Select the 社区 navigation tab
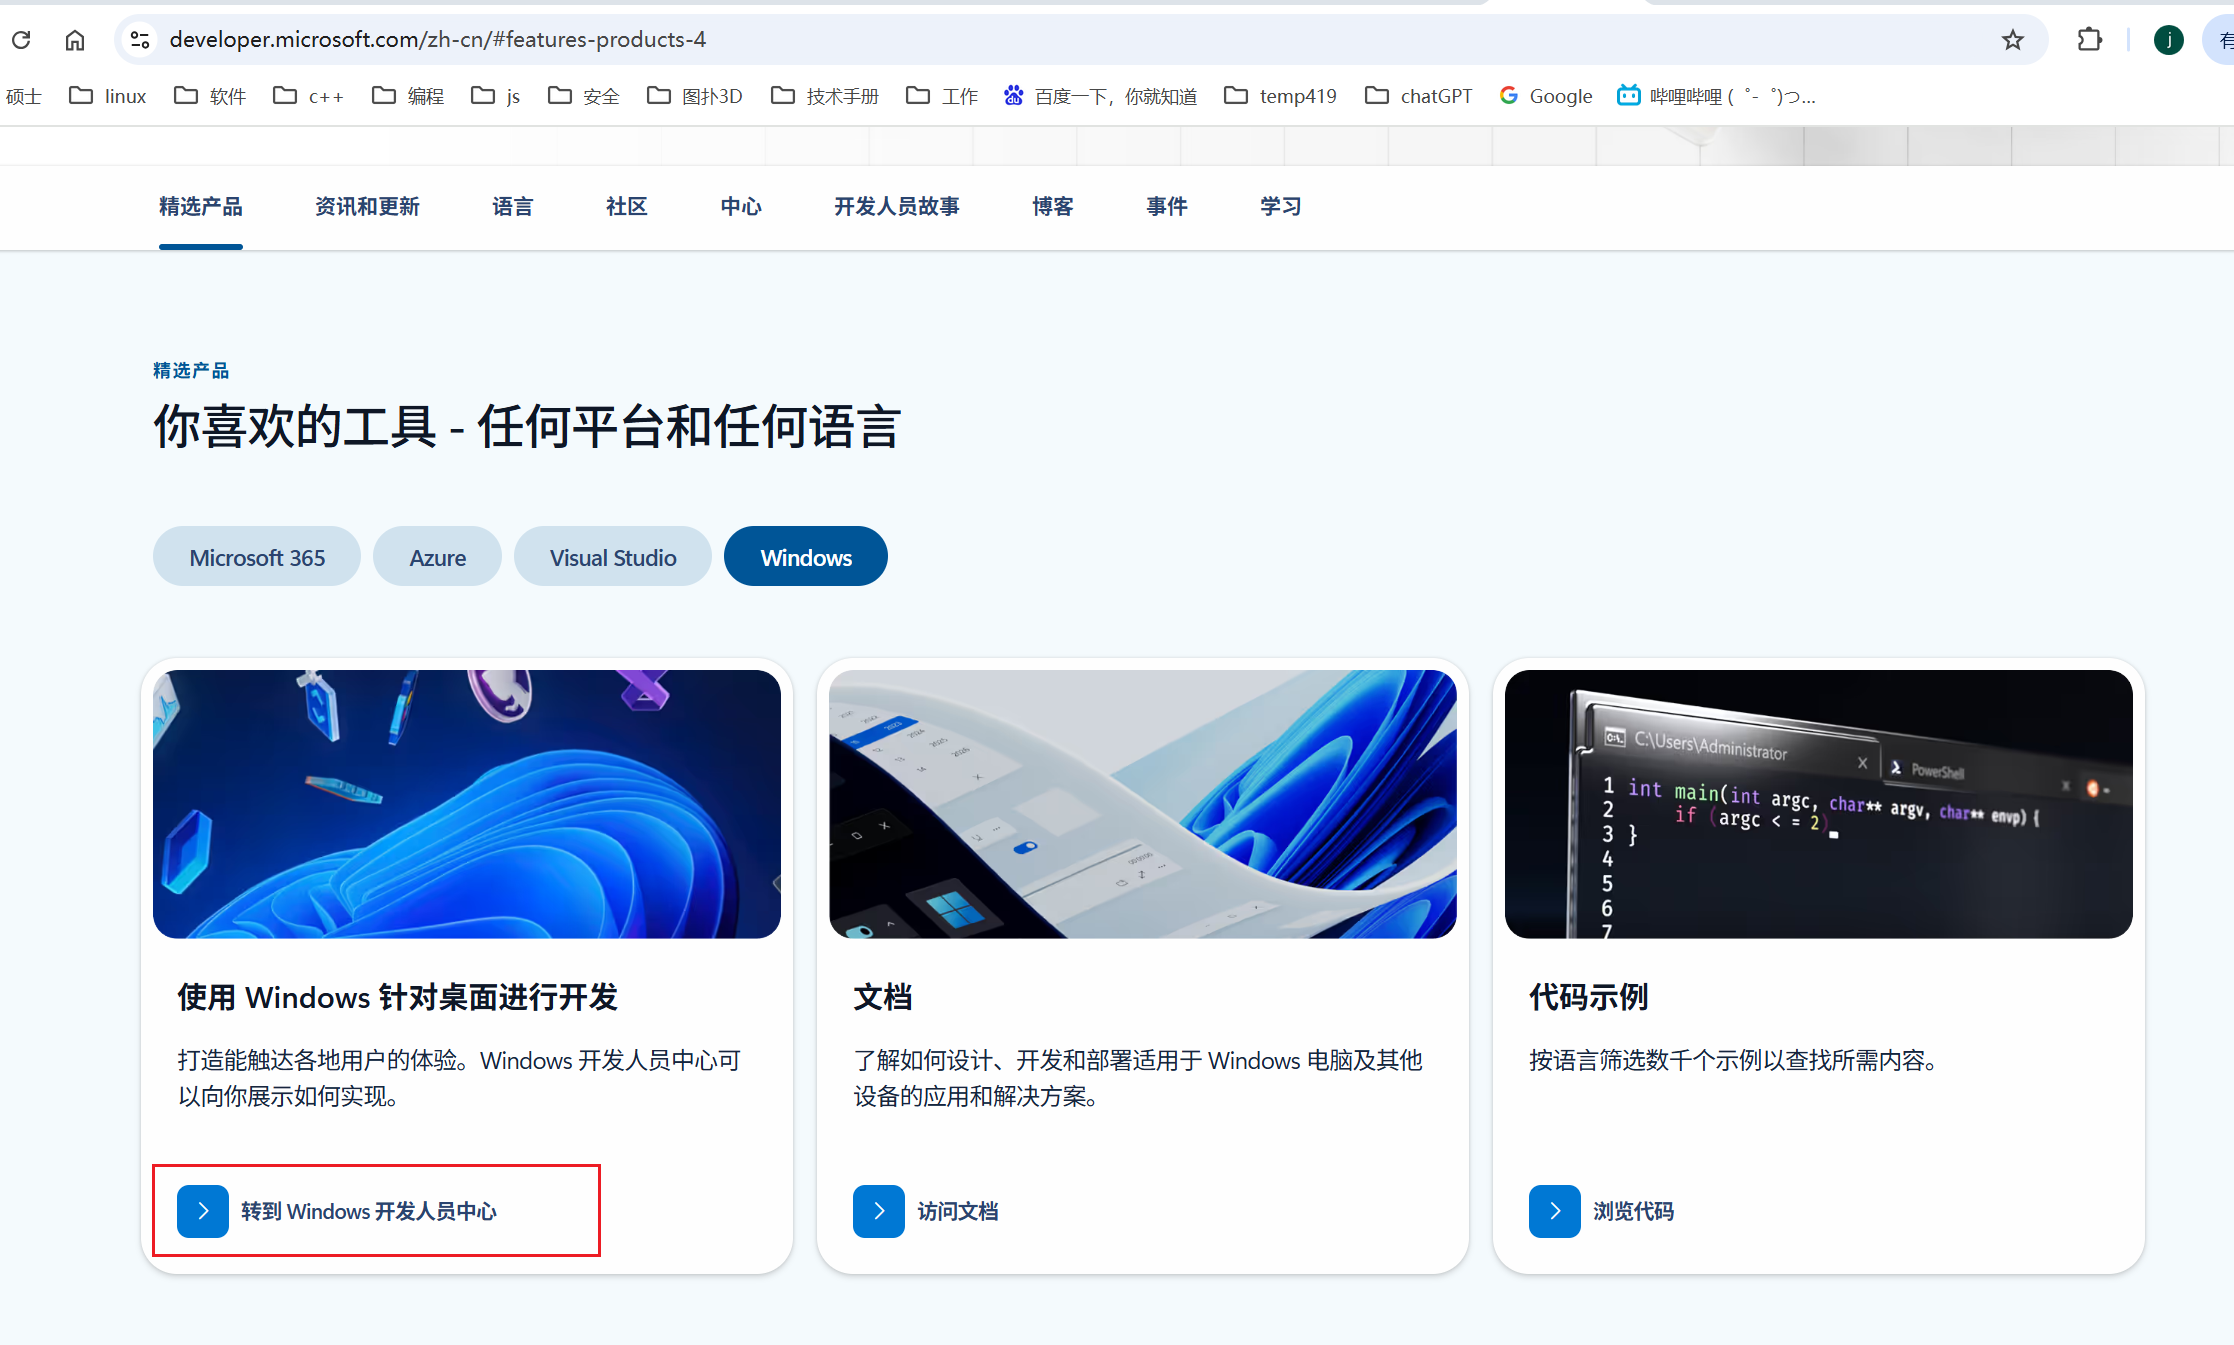 pyautogui.click(x=627, y=207)
